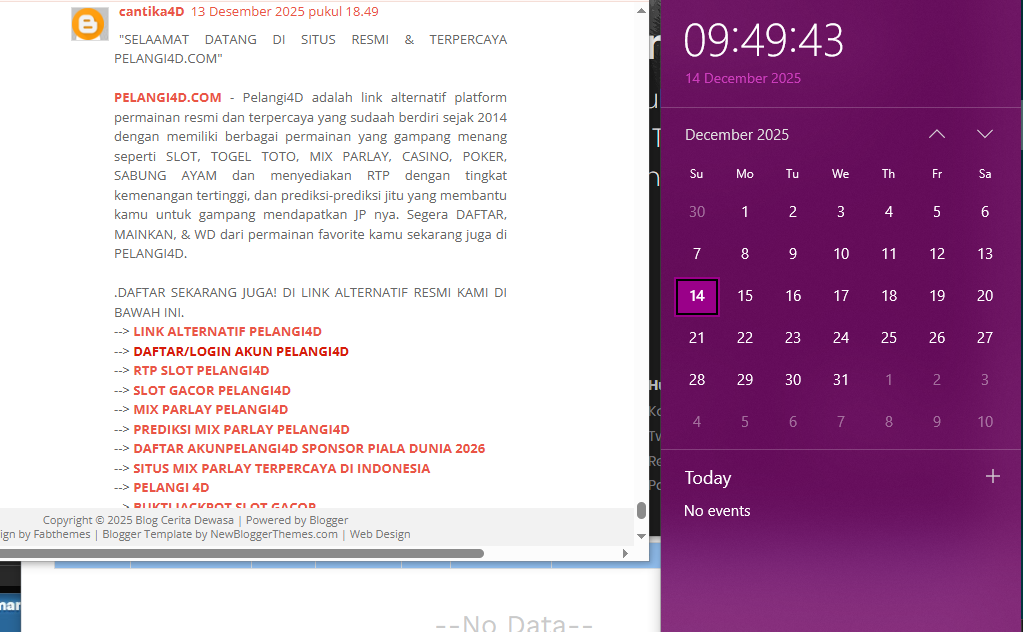Screen dimensions: 1023x632
Task: Open SITUS MIX PARLAY TERPERCAYA link
Action: (x=282, y=469)
